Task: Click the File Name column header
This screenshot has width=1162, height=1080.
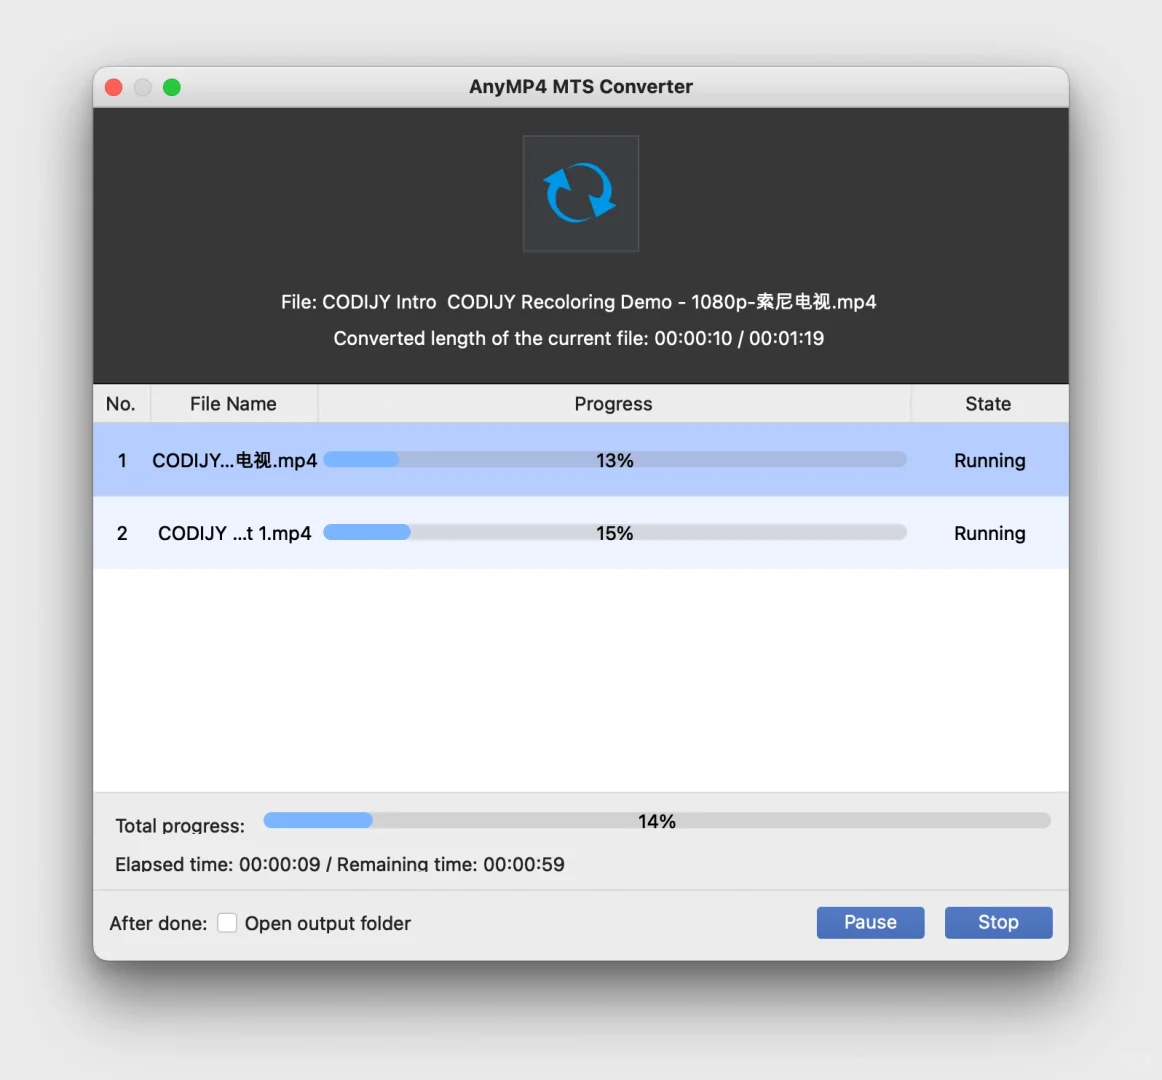Action: (233, 403)
